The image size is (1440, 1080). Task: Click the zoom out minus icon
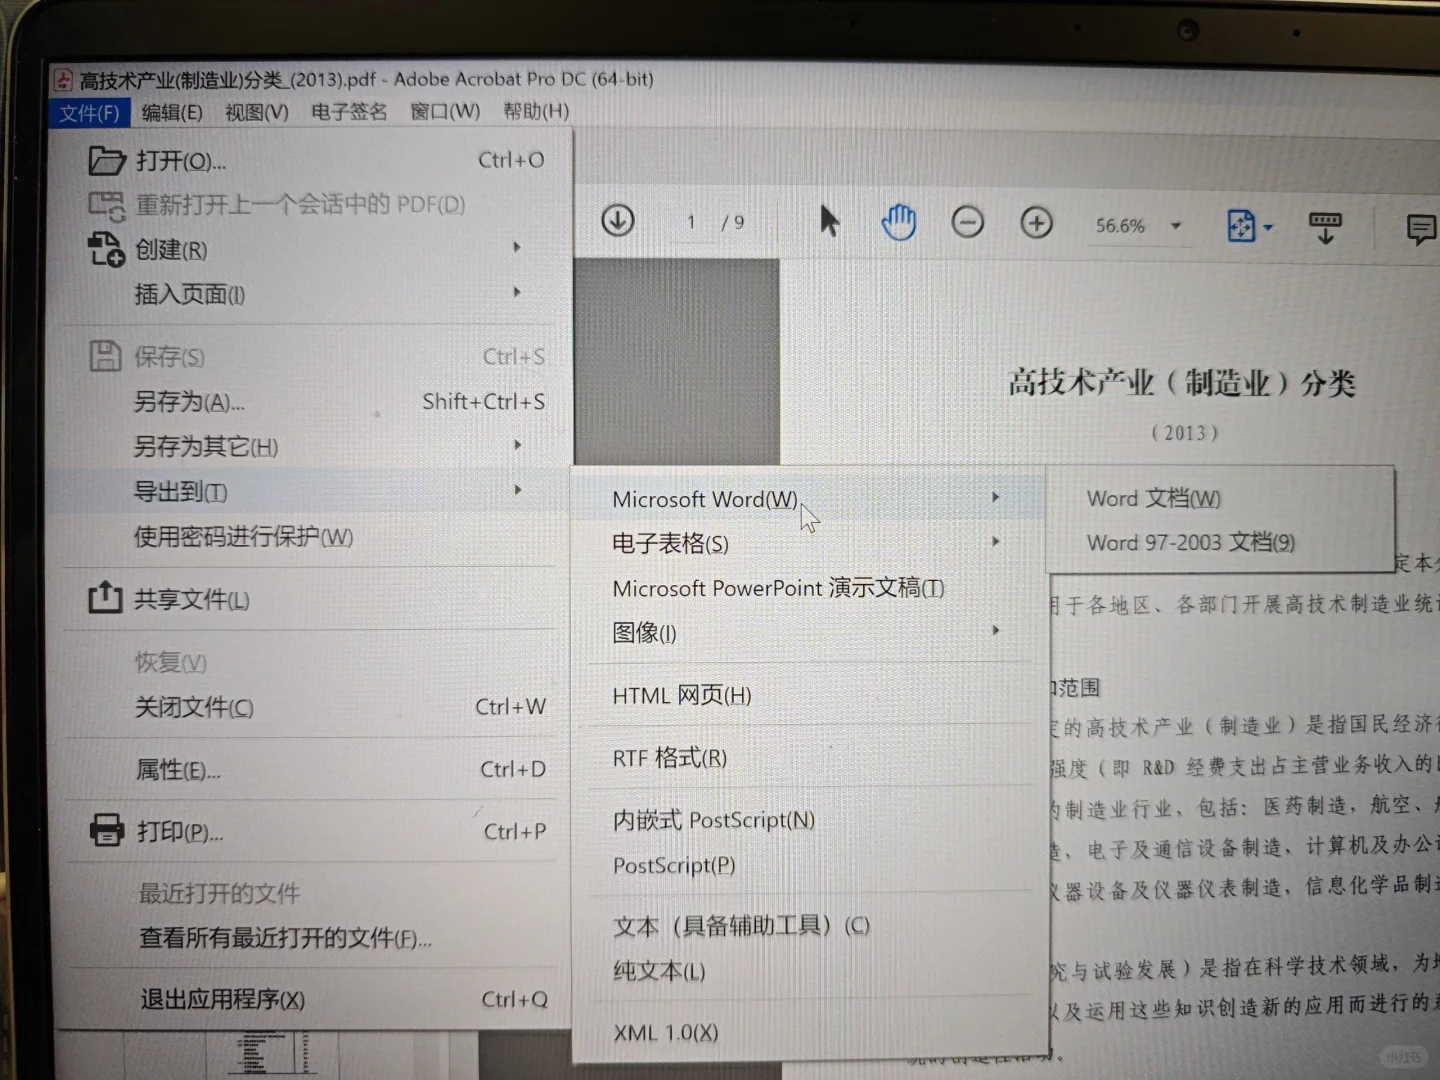point(967,222)
